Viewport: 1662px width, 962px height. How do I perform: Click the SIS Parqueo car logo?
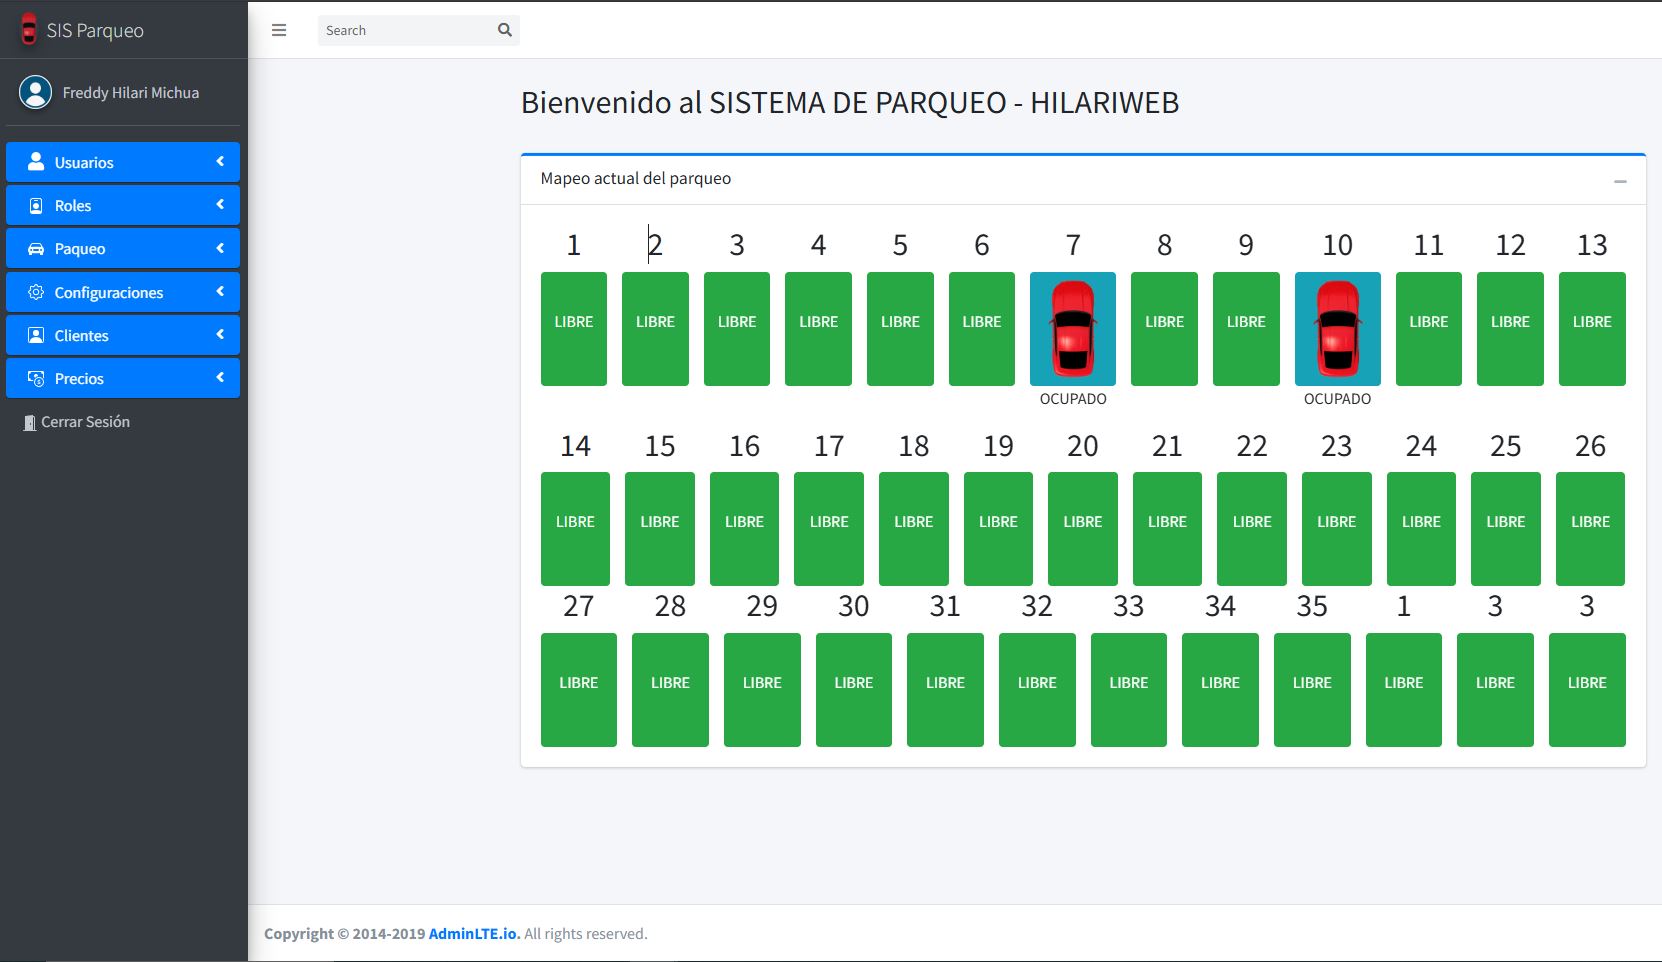pyautogui.click(x=29, y=30)
